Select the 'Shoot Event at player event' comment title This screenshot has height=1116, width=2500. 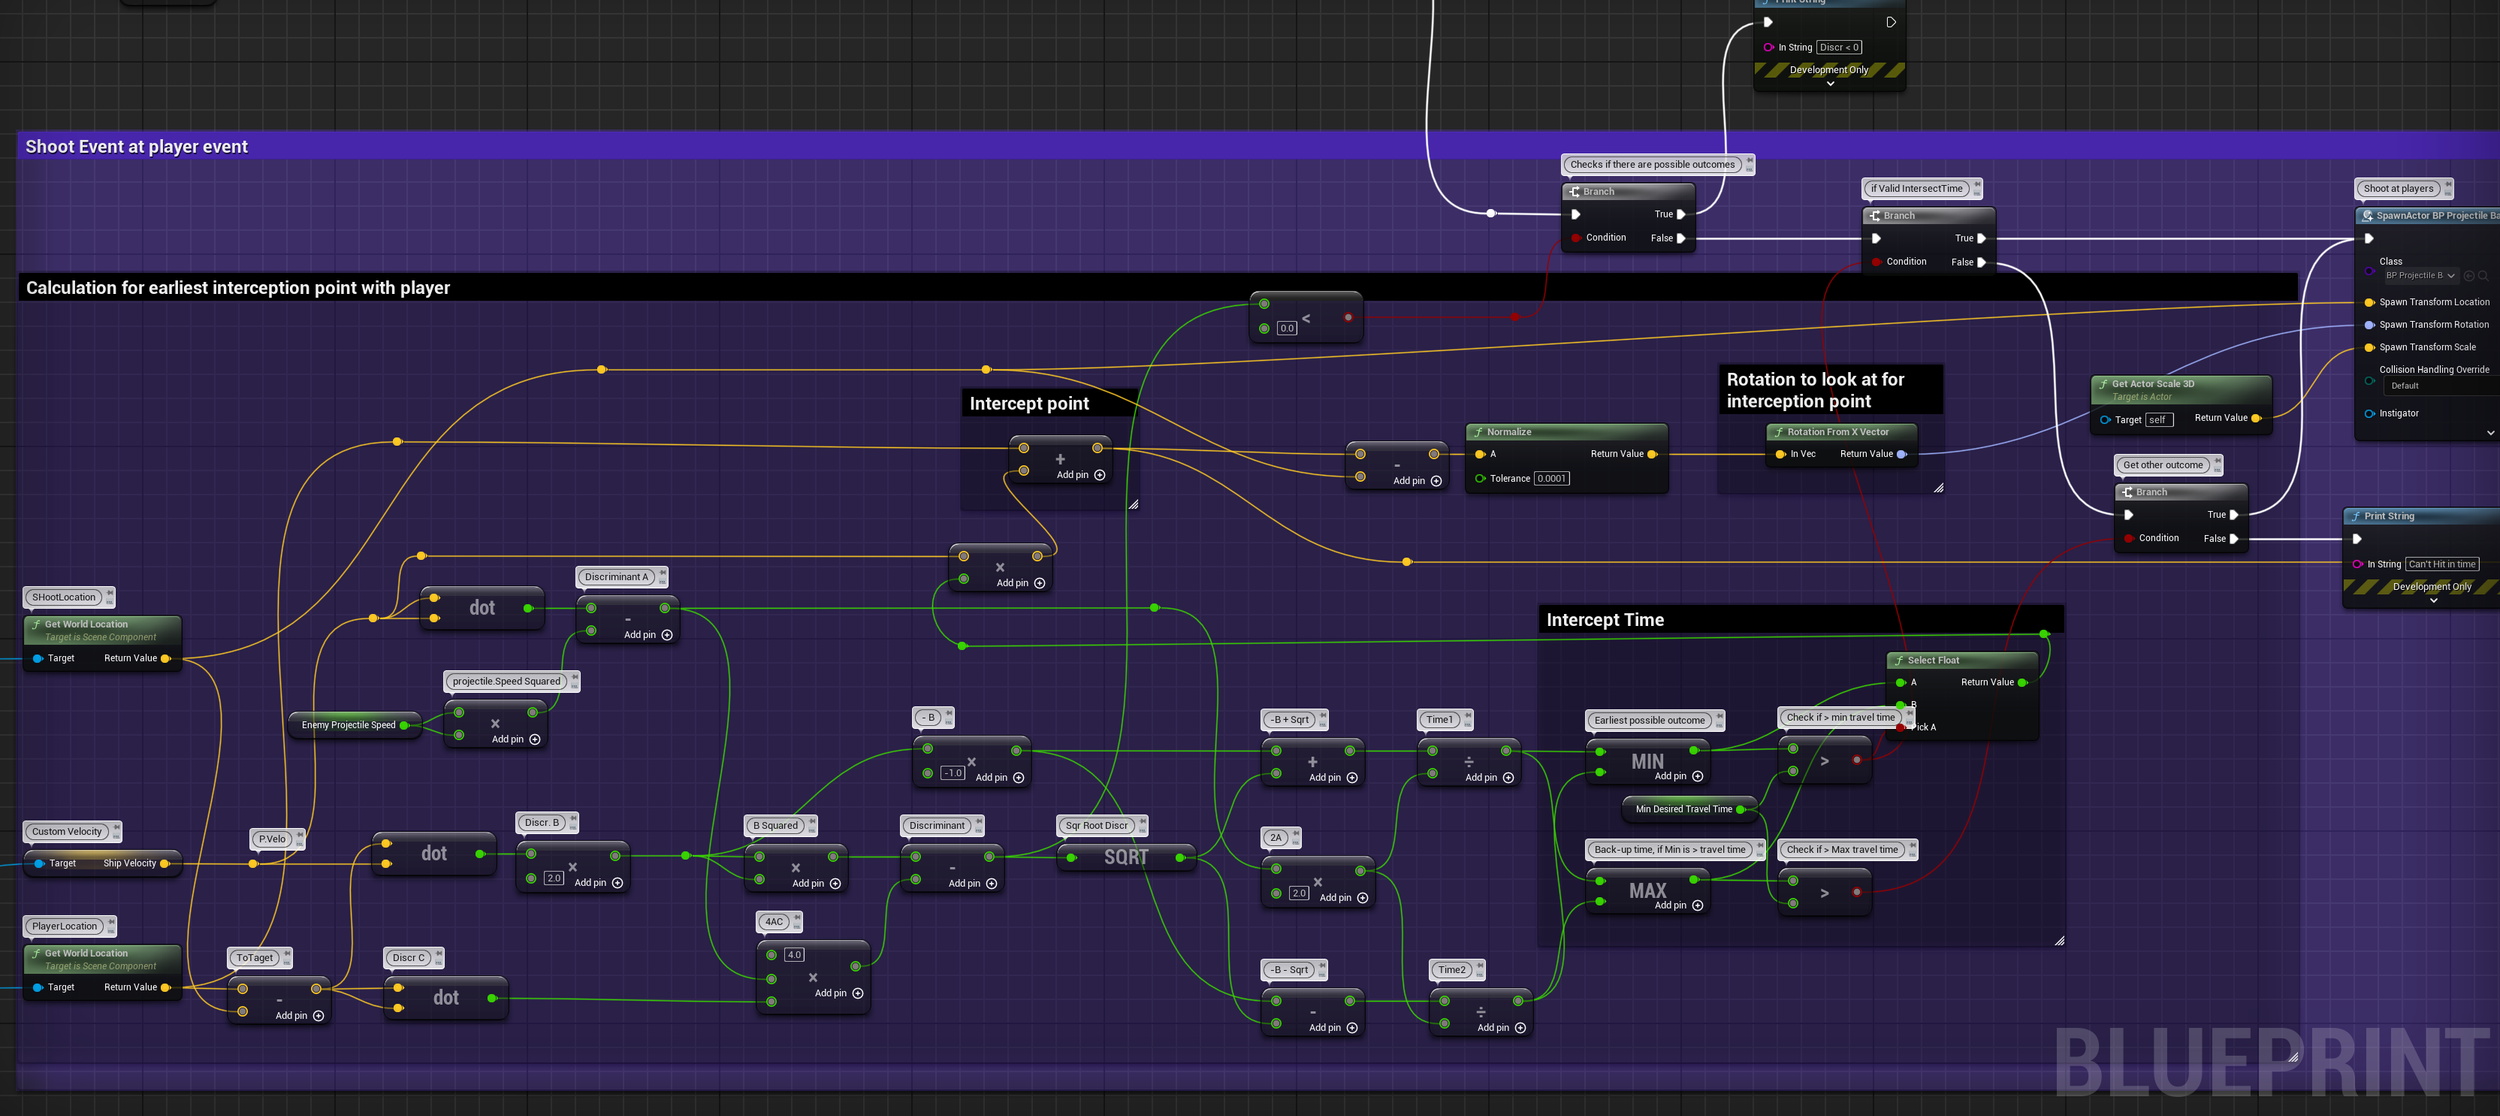coord(136,146)
